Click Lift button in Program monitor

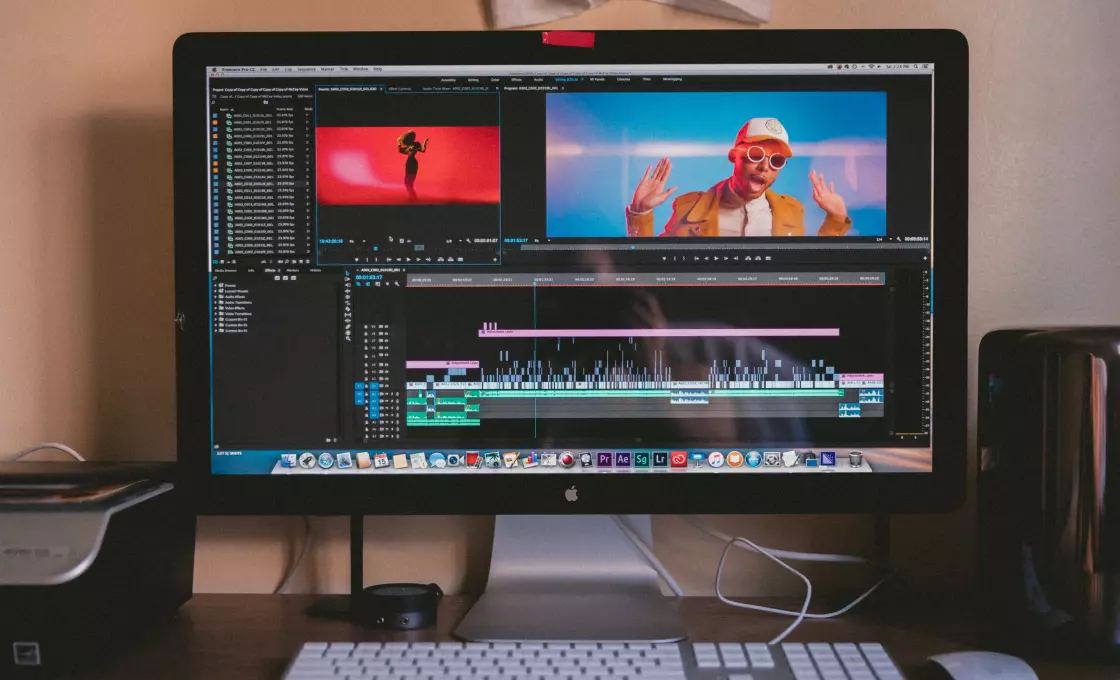(748, 258)
